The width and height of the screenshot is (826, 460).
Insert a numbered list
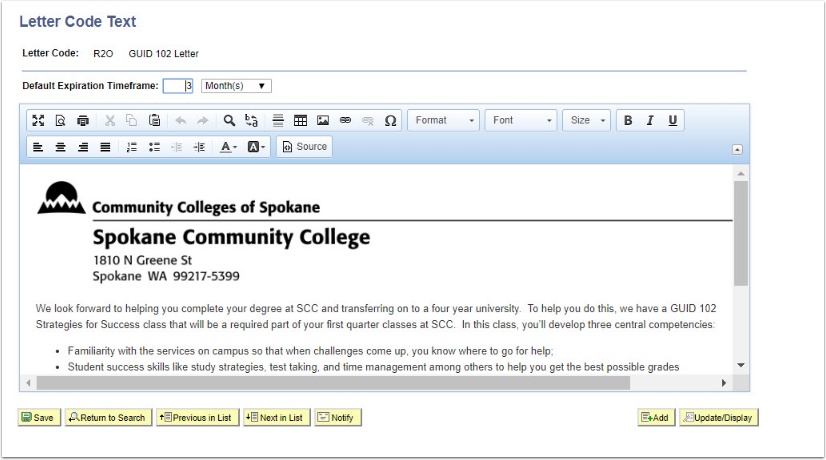tap(132, 147)
